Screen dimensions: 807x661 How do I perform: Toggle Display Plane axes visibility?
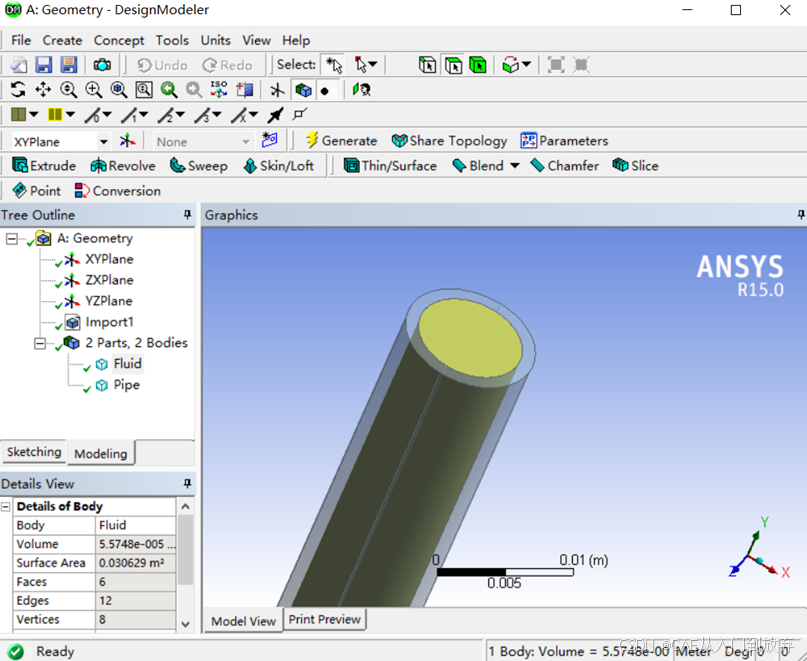[277, 90]
